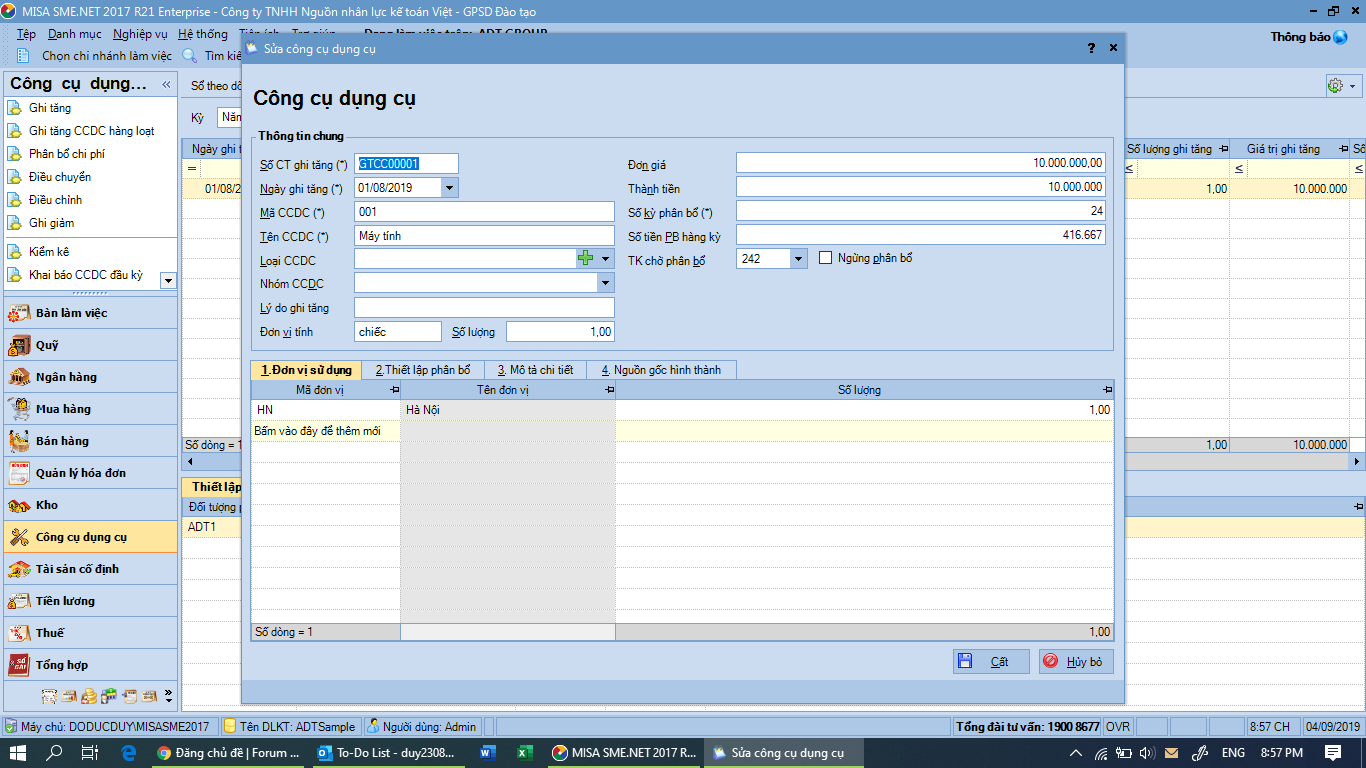Open the Ngân hàng module
Image resolution: width=1366 pixels, height=768 pixels.
tap(66, 377)
